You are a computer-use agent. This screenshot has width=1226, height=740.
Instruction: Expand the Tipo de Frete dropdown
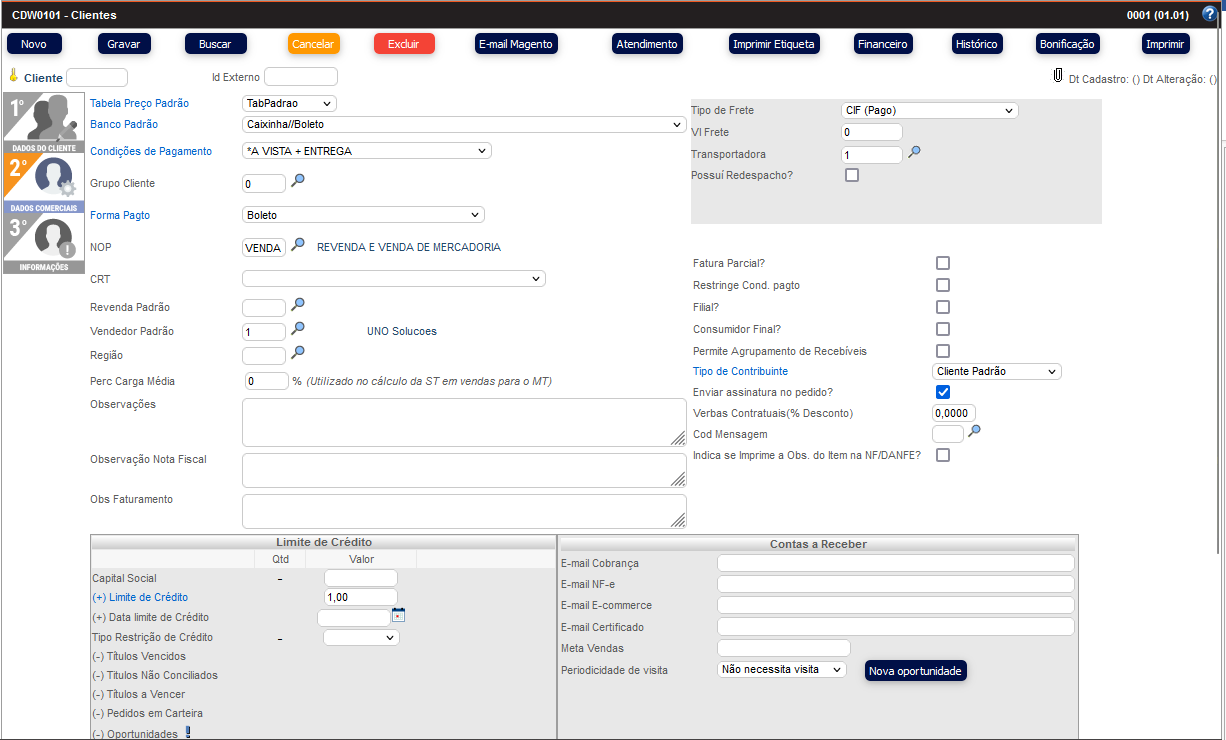930,110
